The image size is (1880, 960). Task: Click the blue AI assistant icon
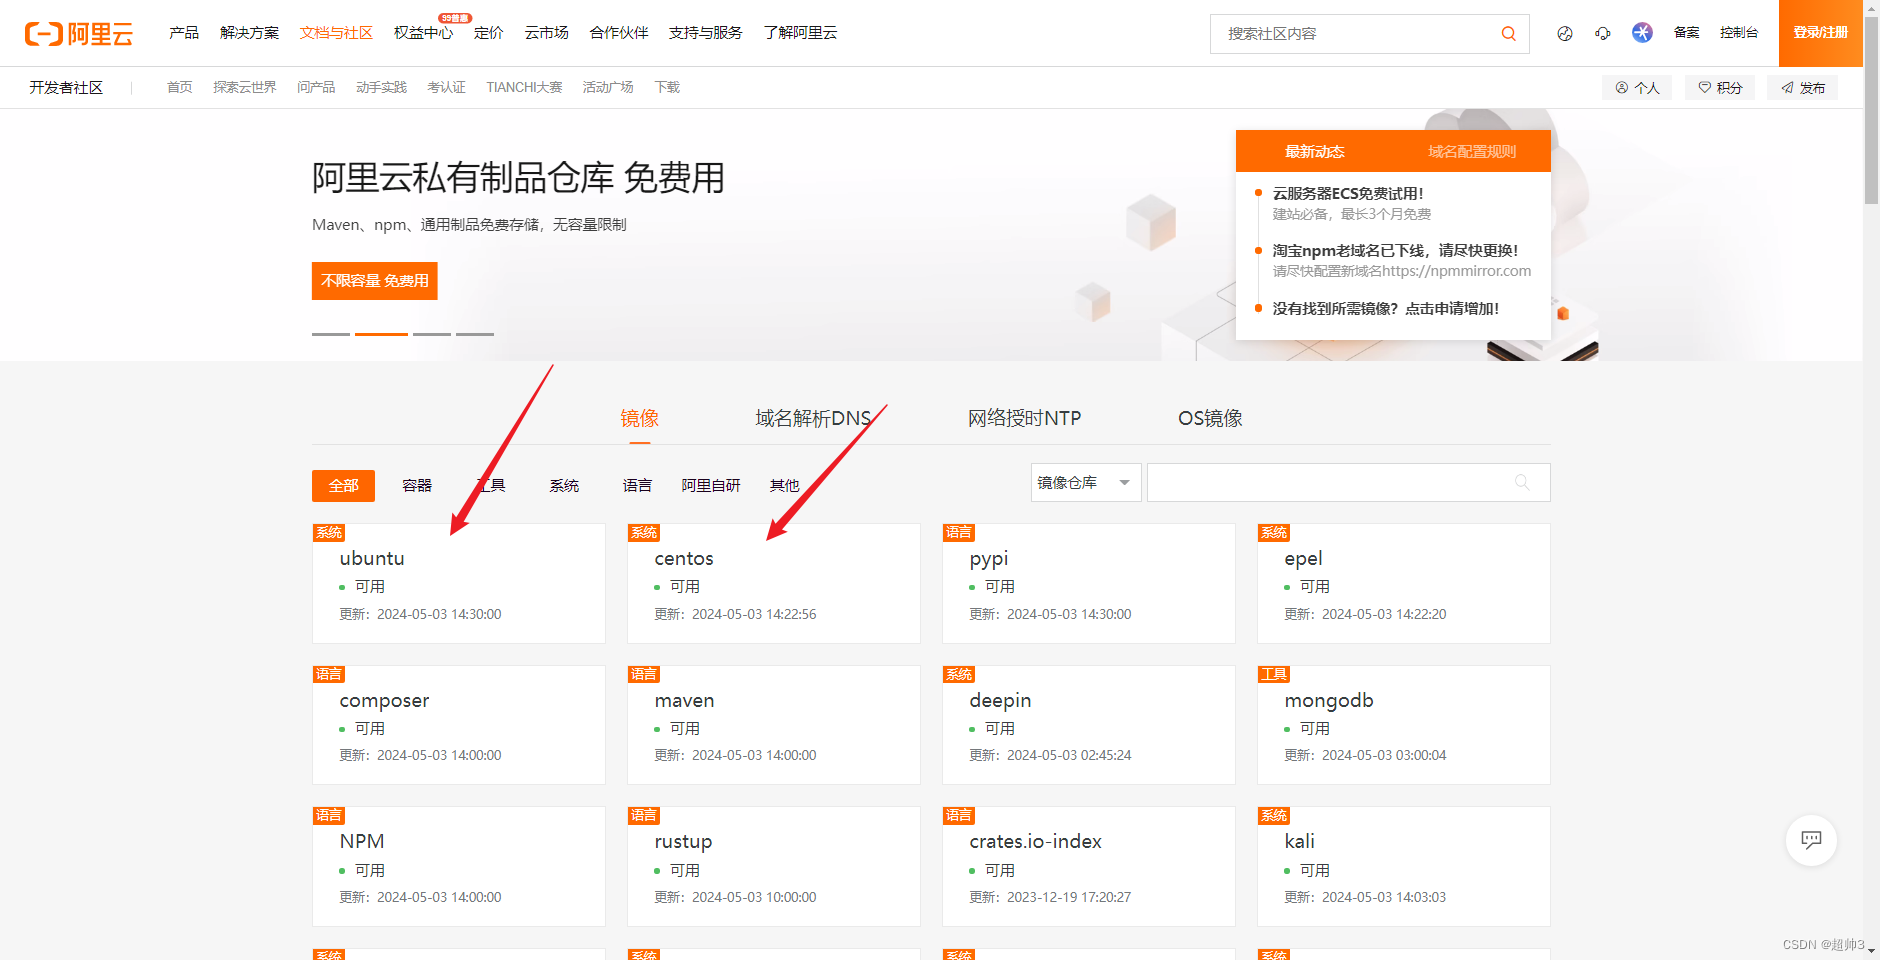(x=1642, y=33)
